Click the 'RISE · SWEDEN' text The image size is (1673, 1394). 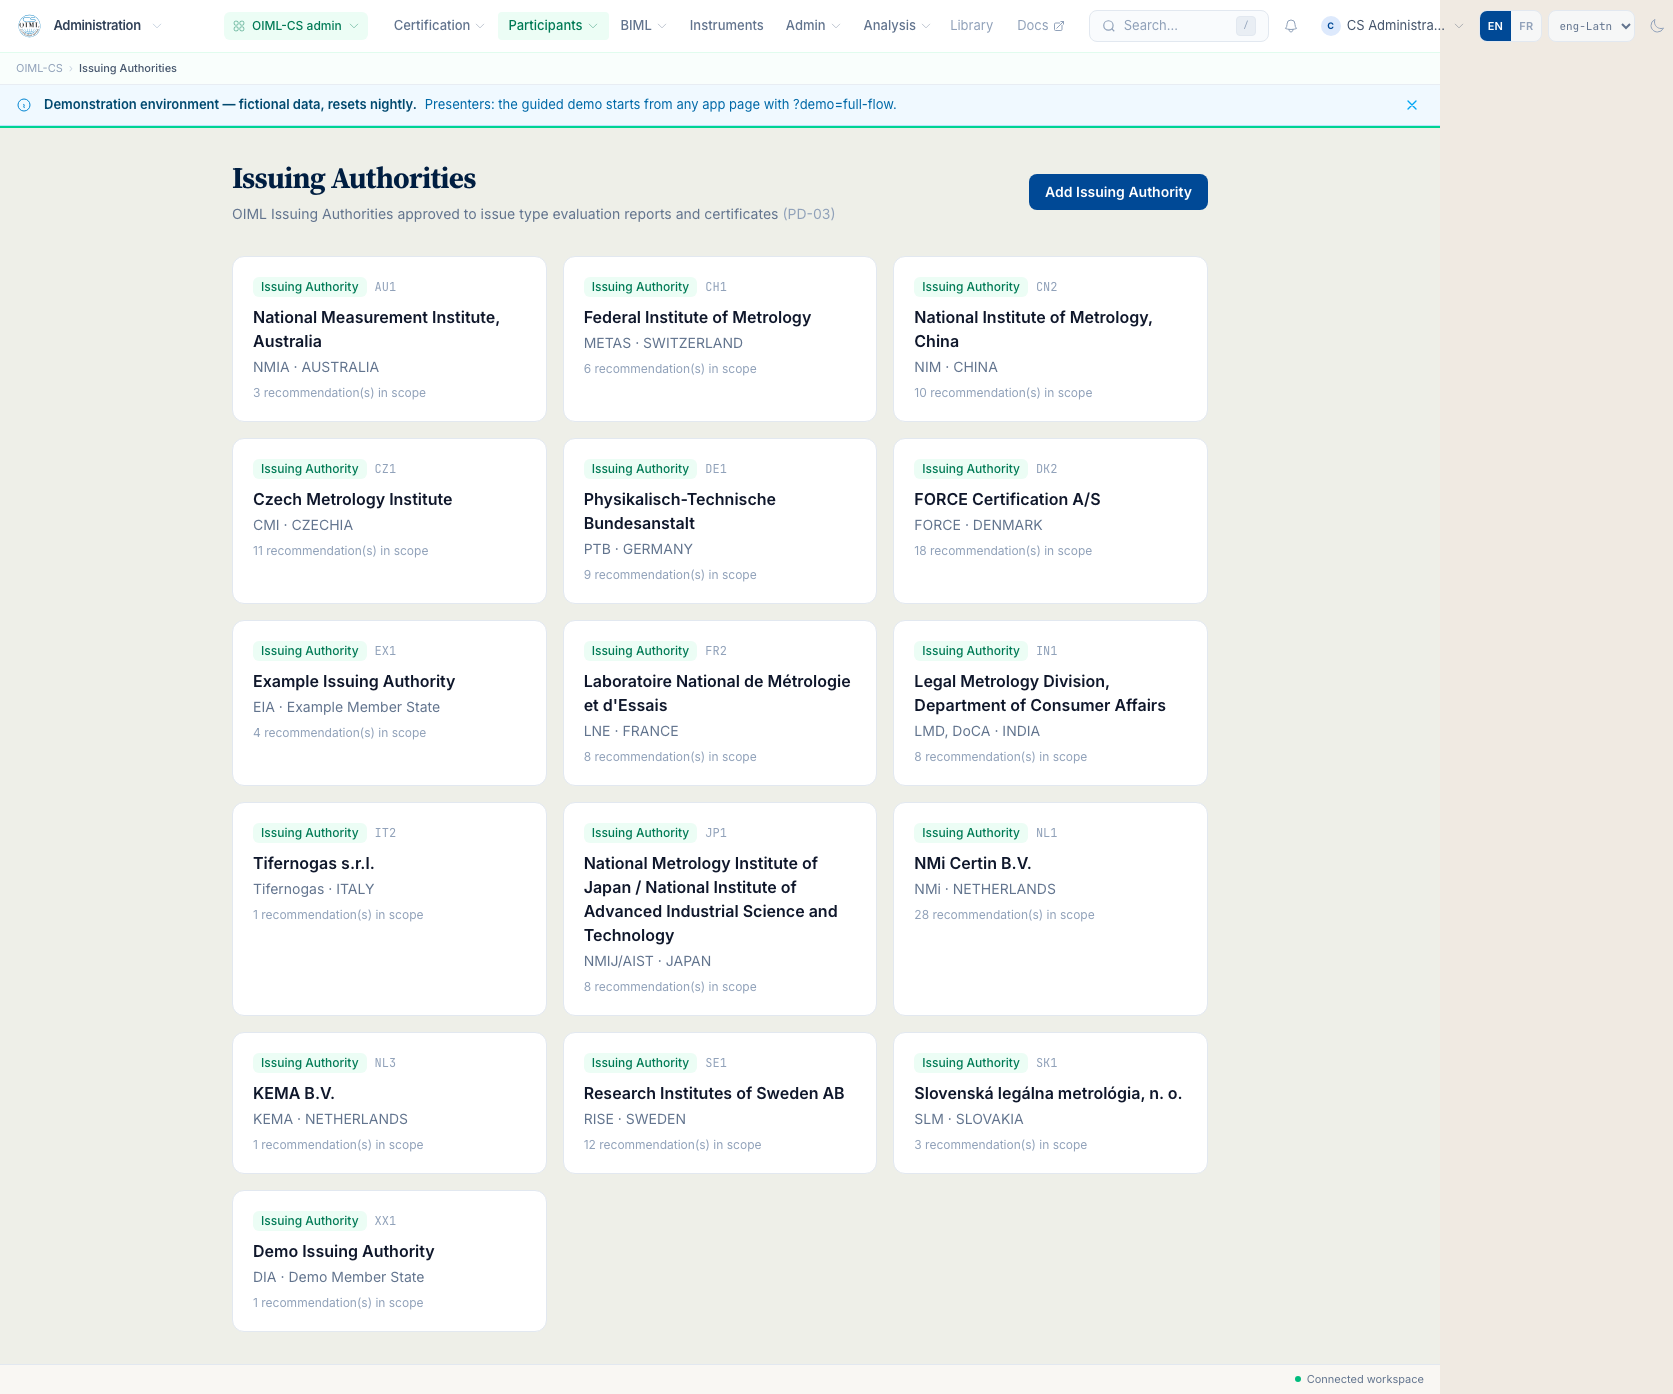(x=635, y=1119)
